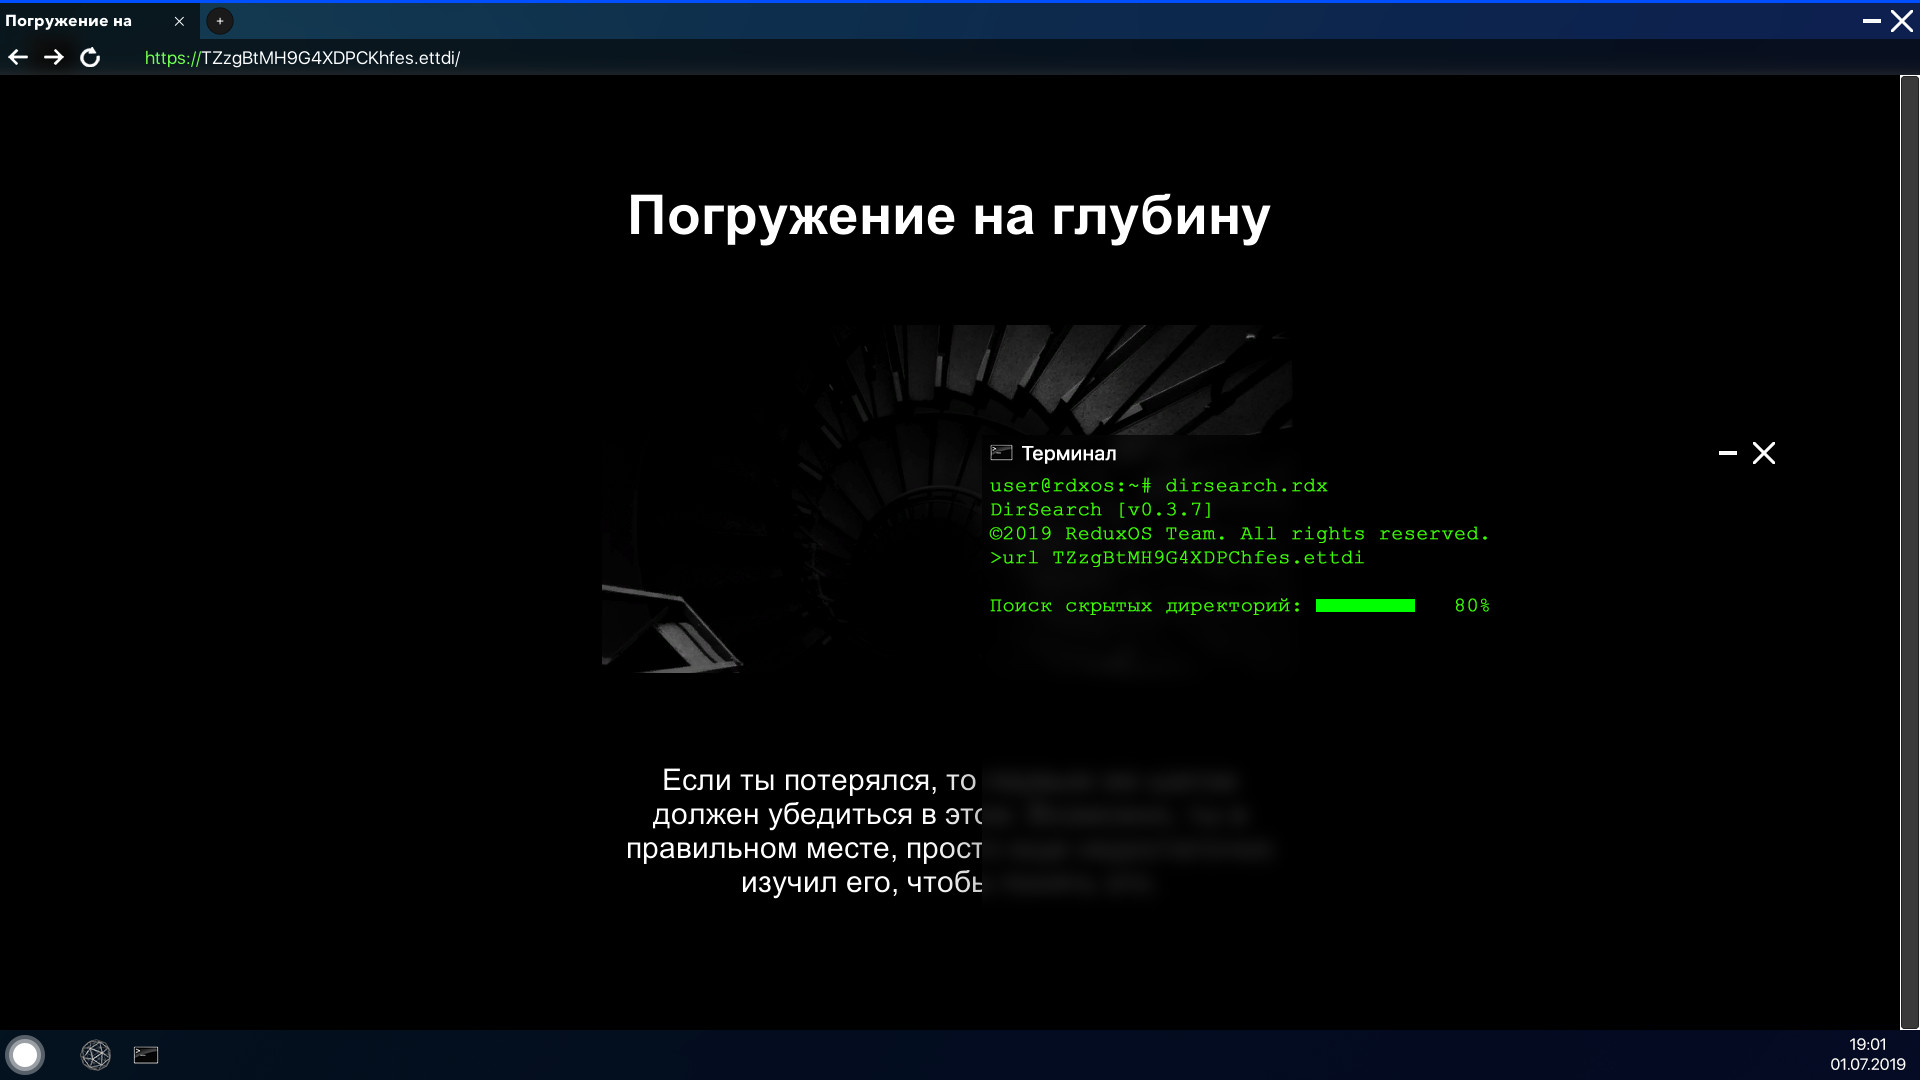Click the favicon area of the active browser tab

point(15,20)
